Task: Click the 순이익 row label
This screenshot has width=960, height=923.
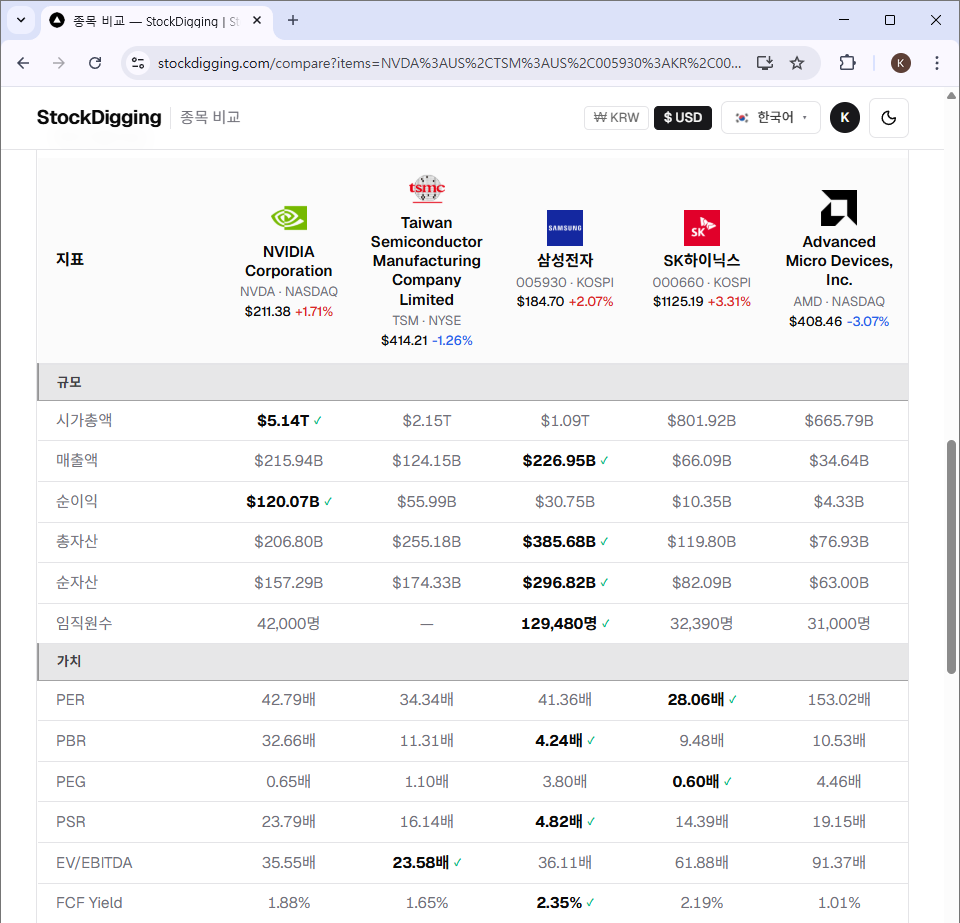Action: [77, 502]
